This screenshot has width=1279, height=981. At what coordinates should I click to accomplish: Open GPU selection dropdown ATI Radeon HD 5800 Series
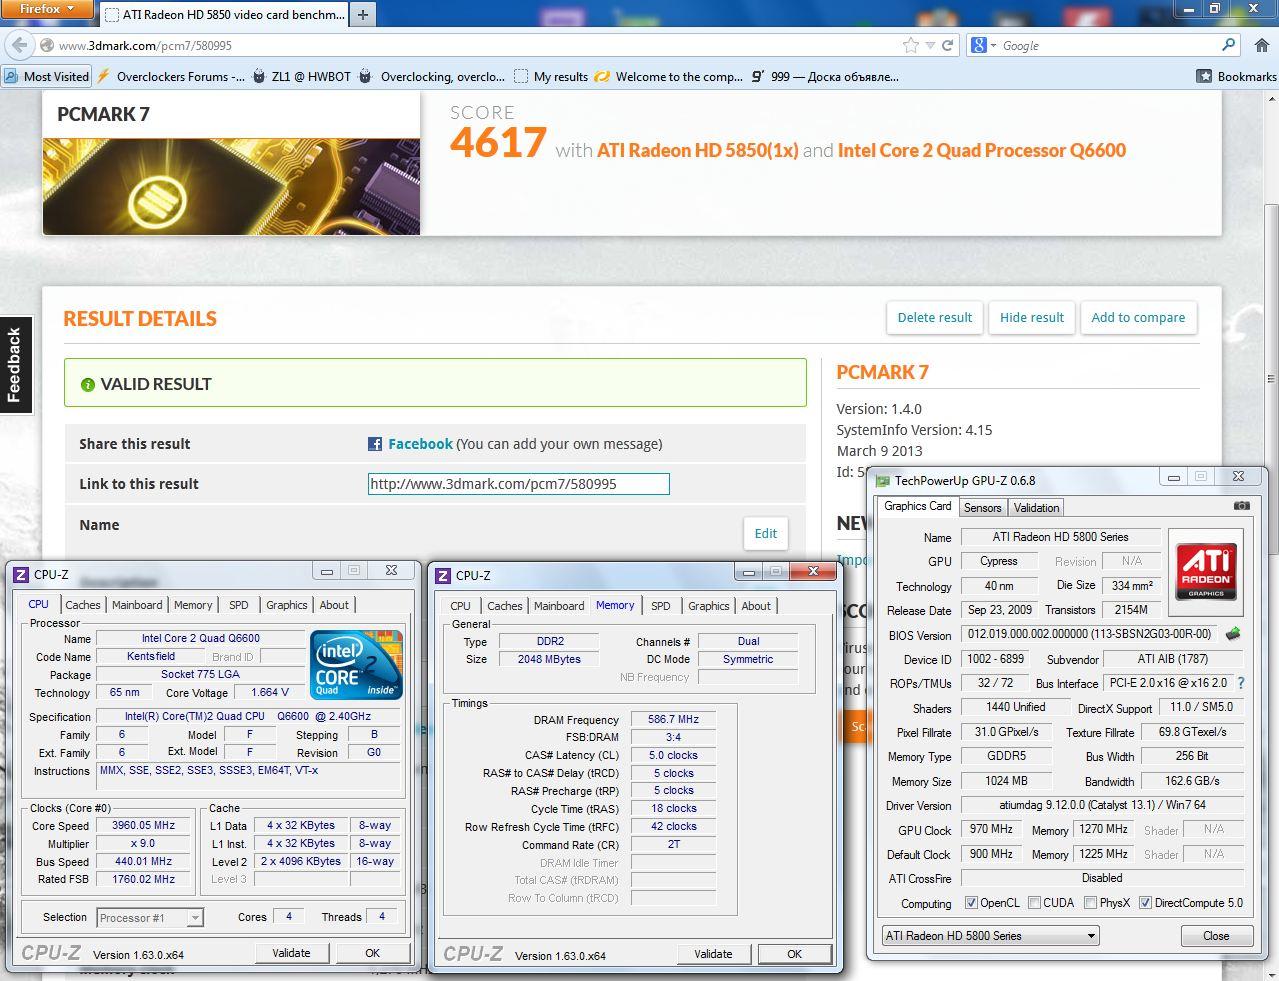[990, 936]
